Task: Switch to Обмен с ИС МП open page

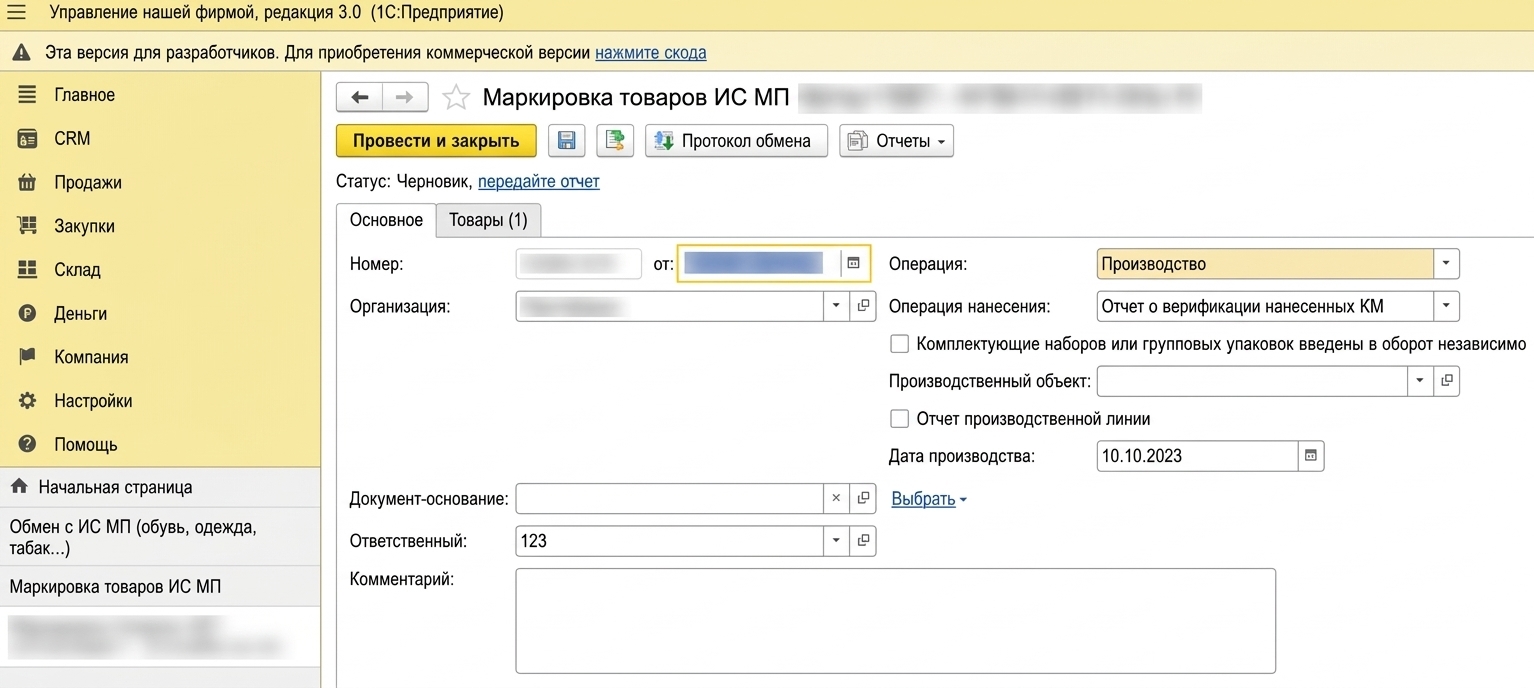Action: pyautogui.click(x=160, y=537)
